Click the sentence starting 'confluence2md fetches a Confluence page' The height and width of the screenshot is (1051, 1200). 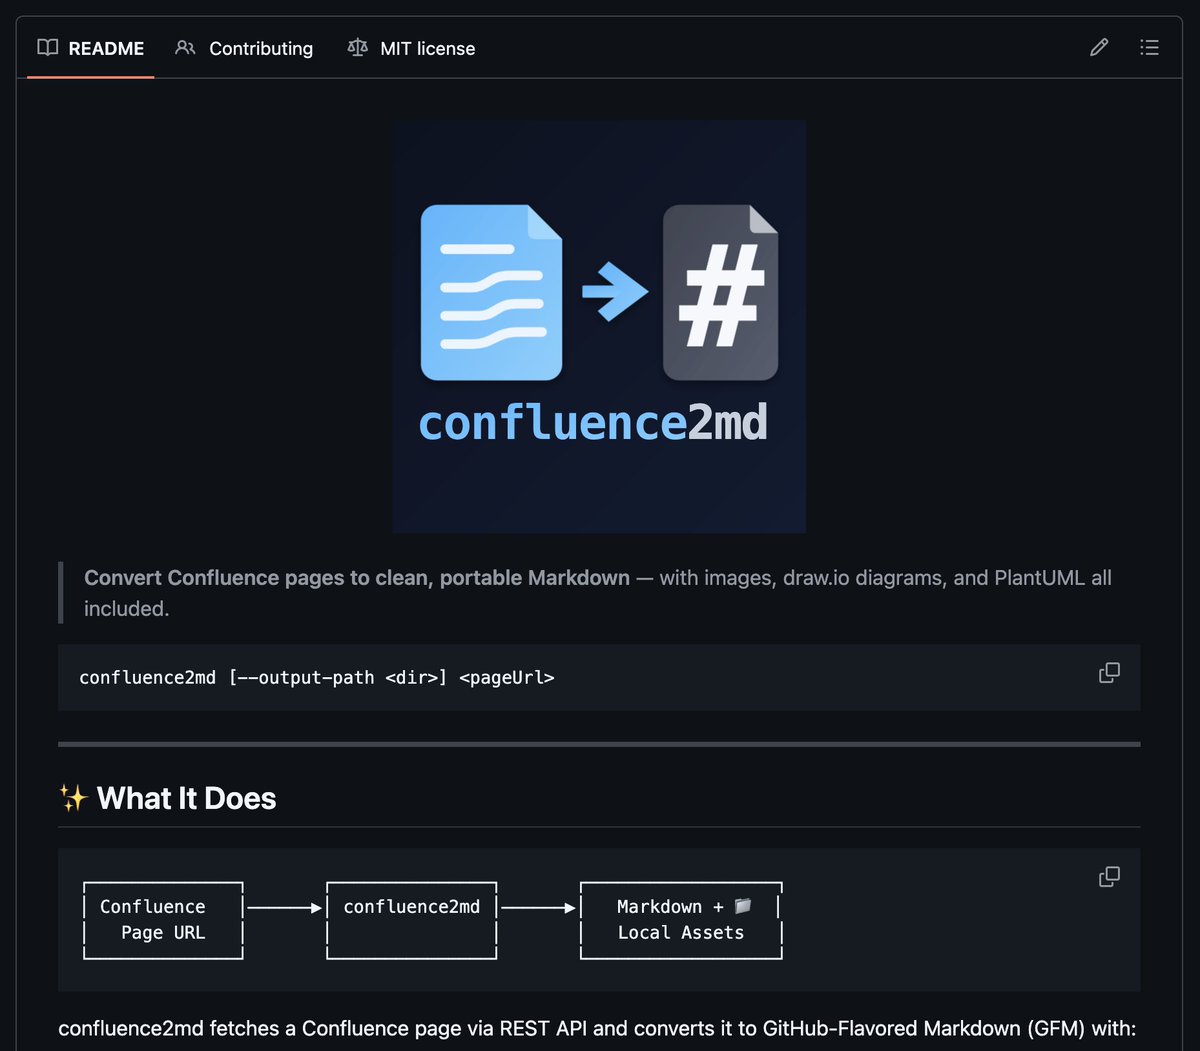coord(597,1028)
